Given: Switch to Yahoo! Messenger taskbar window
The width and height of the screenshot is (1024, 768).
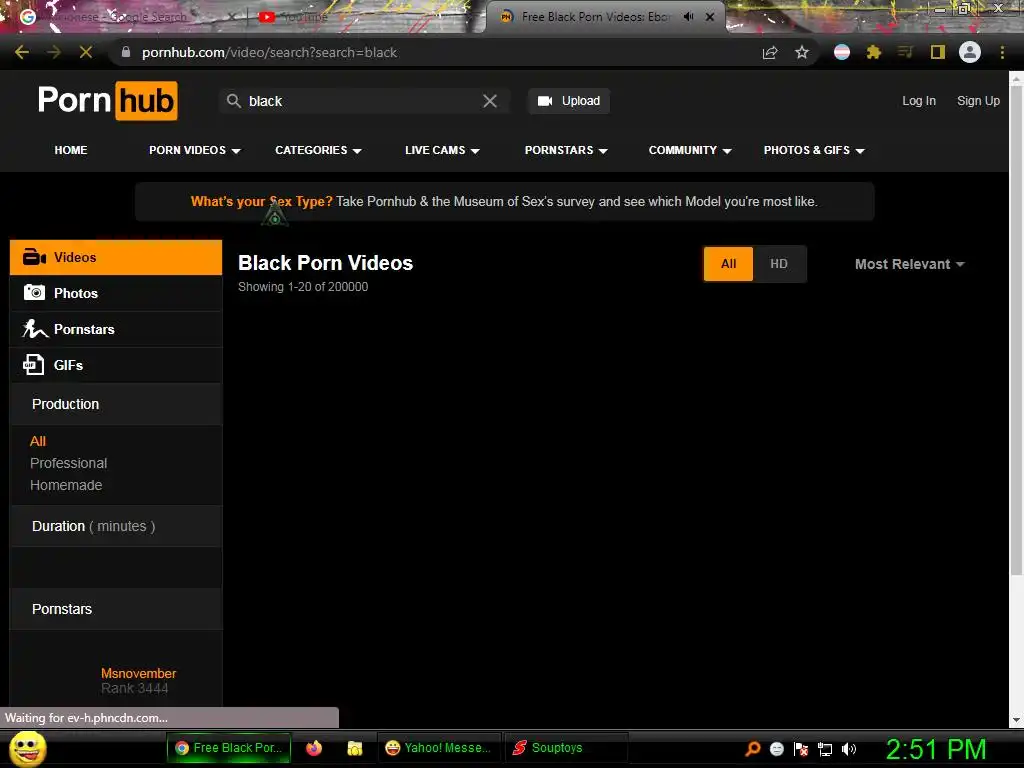Looking at the screenshot, I should 439,748.
